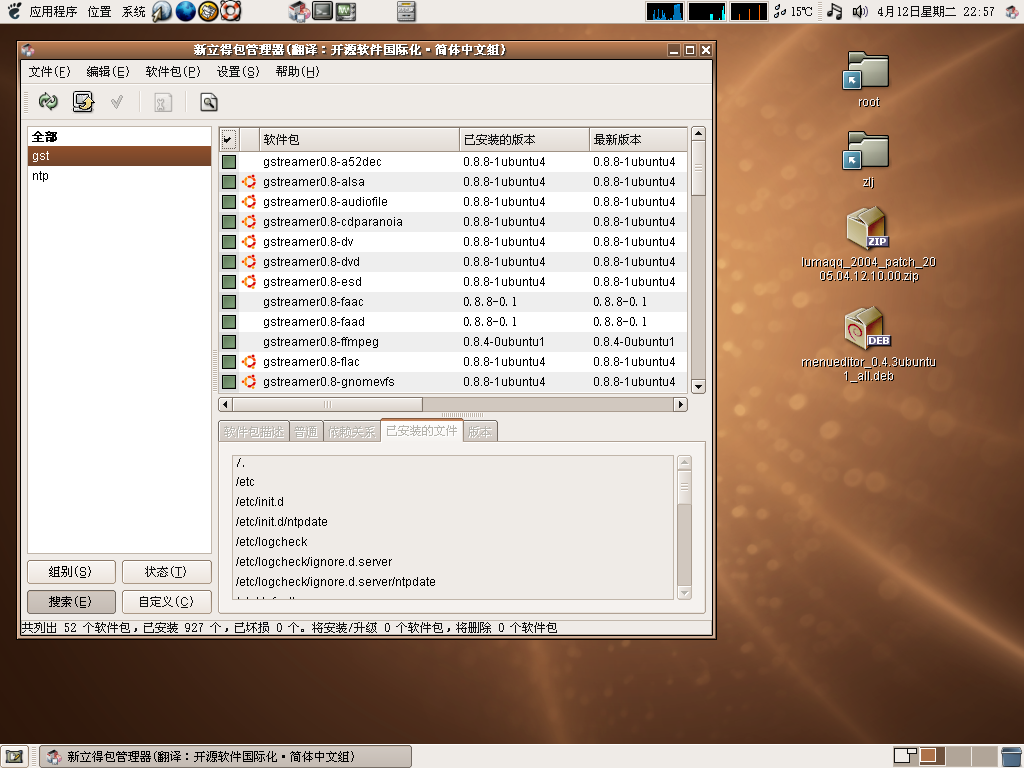Image resolution: width=1024 pixels, height=768 pixels.
Task: Click the 状态(T) button
Action: pyautogui.click(x=167, y=572)
